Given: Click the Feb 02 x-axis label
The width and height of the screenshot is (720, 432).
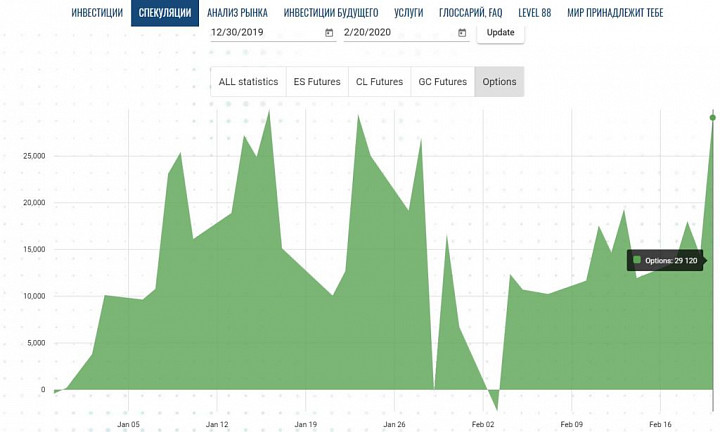Looking at the screenshot, I should click(483, 424).
